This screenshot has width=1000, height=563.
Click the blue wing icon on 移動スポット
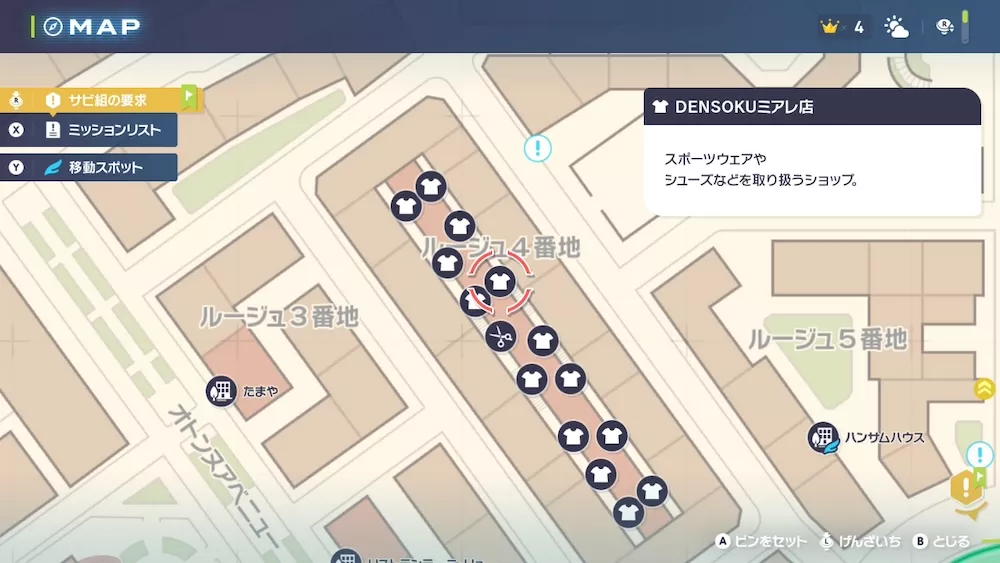(53, 167)
